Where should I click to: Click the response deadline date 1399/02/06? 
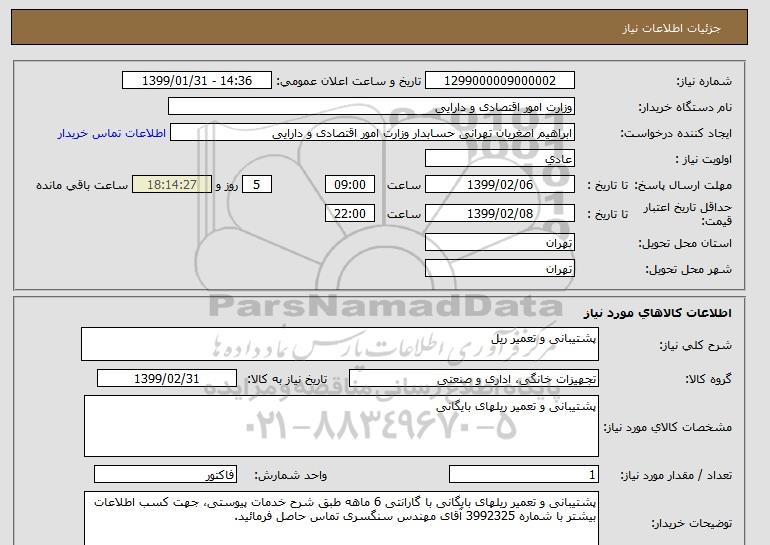(499, 185)
